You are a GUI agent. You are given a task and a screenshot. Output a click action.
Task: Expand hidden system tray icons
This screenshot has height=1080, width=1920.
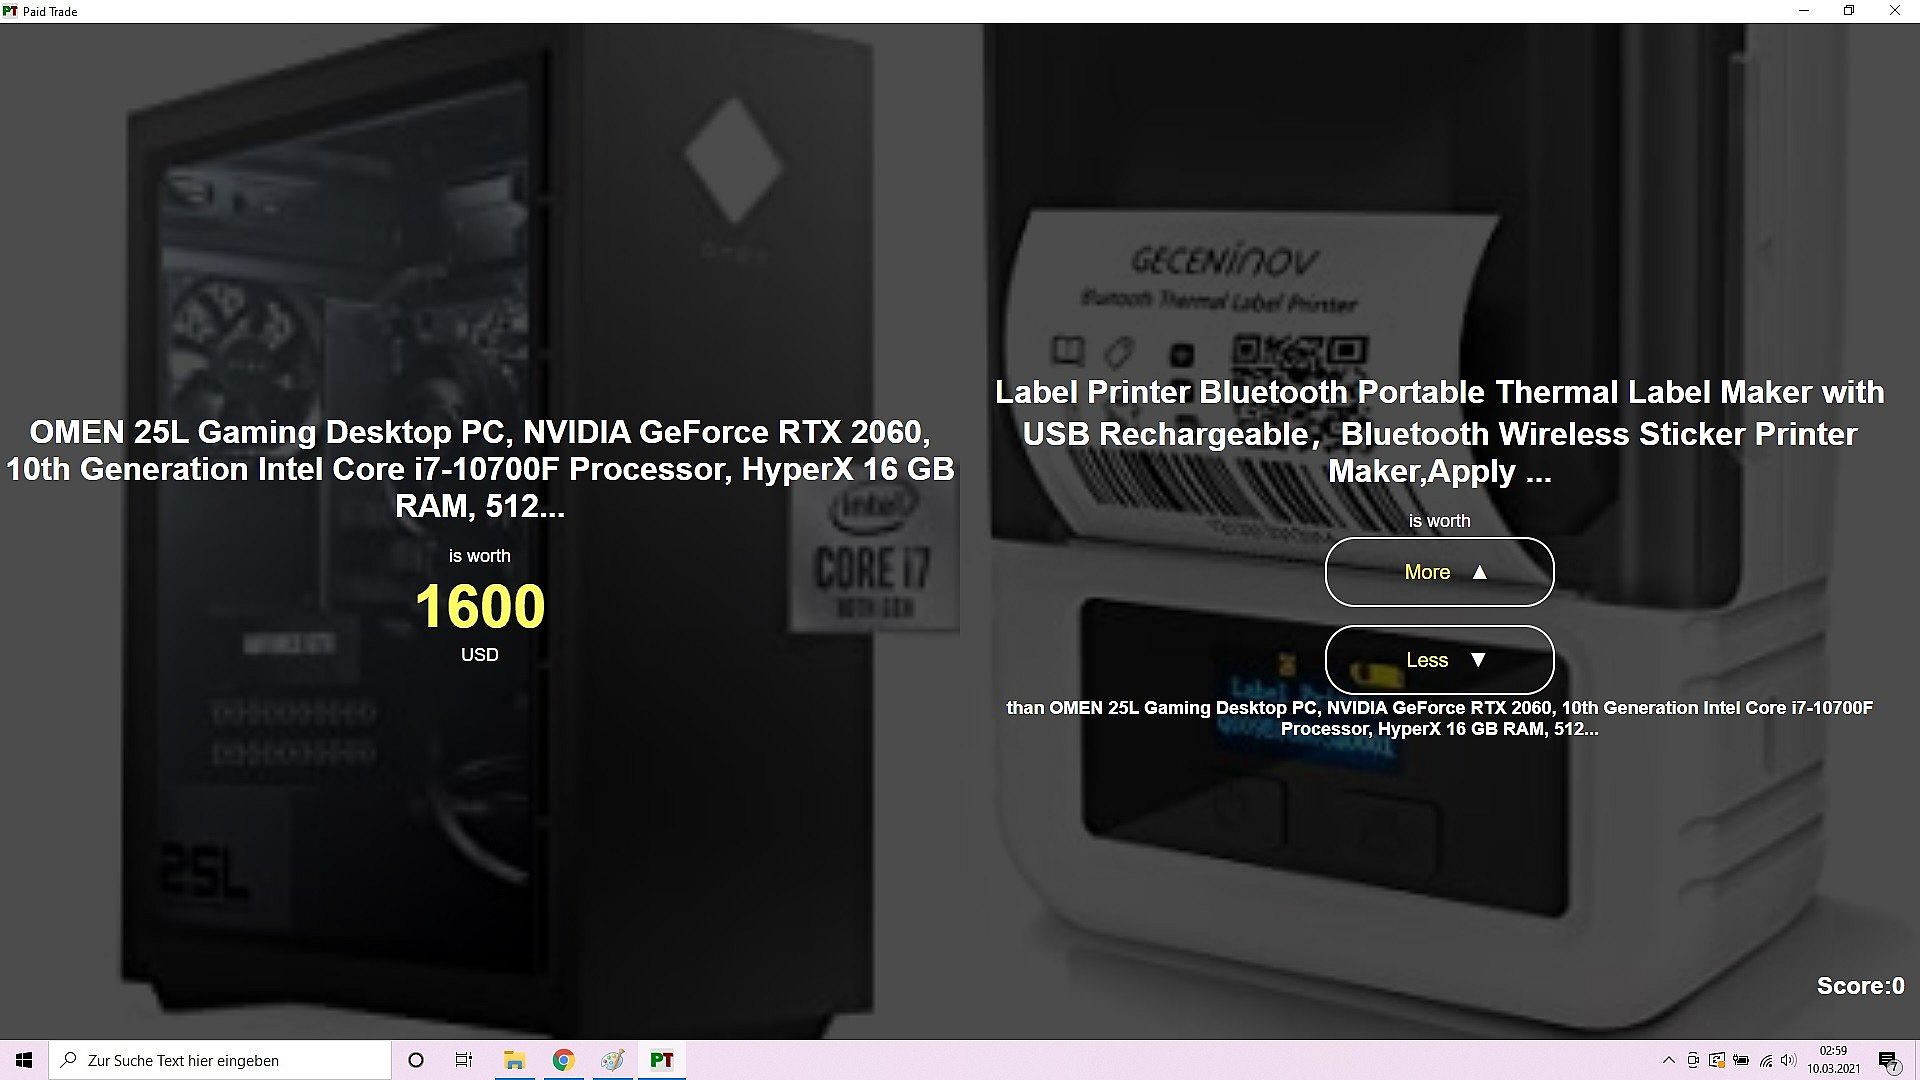click(1668, 1060)
